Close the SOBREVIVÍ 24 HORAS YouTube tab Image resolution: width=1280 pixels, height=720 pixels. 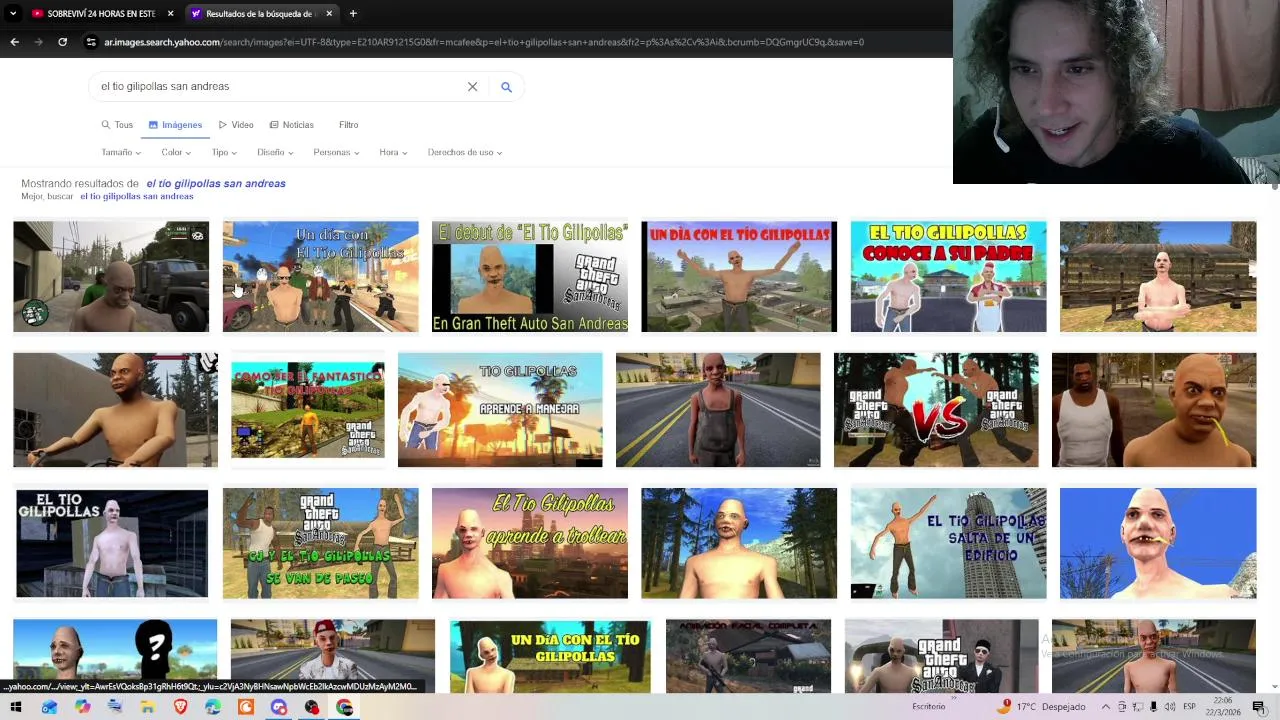170,13
